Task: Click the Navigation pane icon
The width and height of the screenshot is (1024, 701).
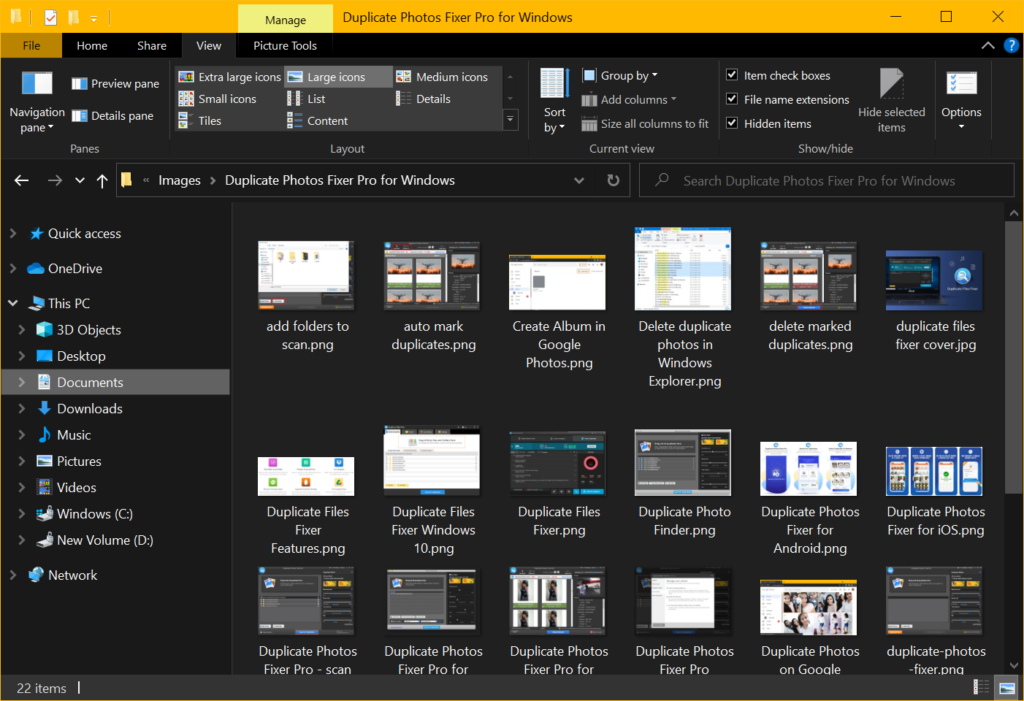Action: pos(37,84)
